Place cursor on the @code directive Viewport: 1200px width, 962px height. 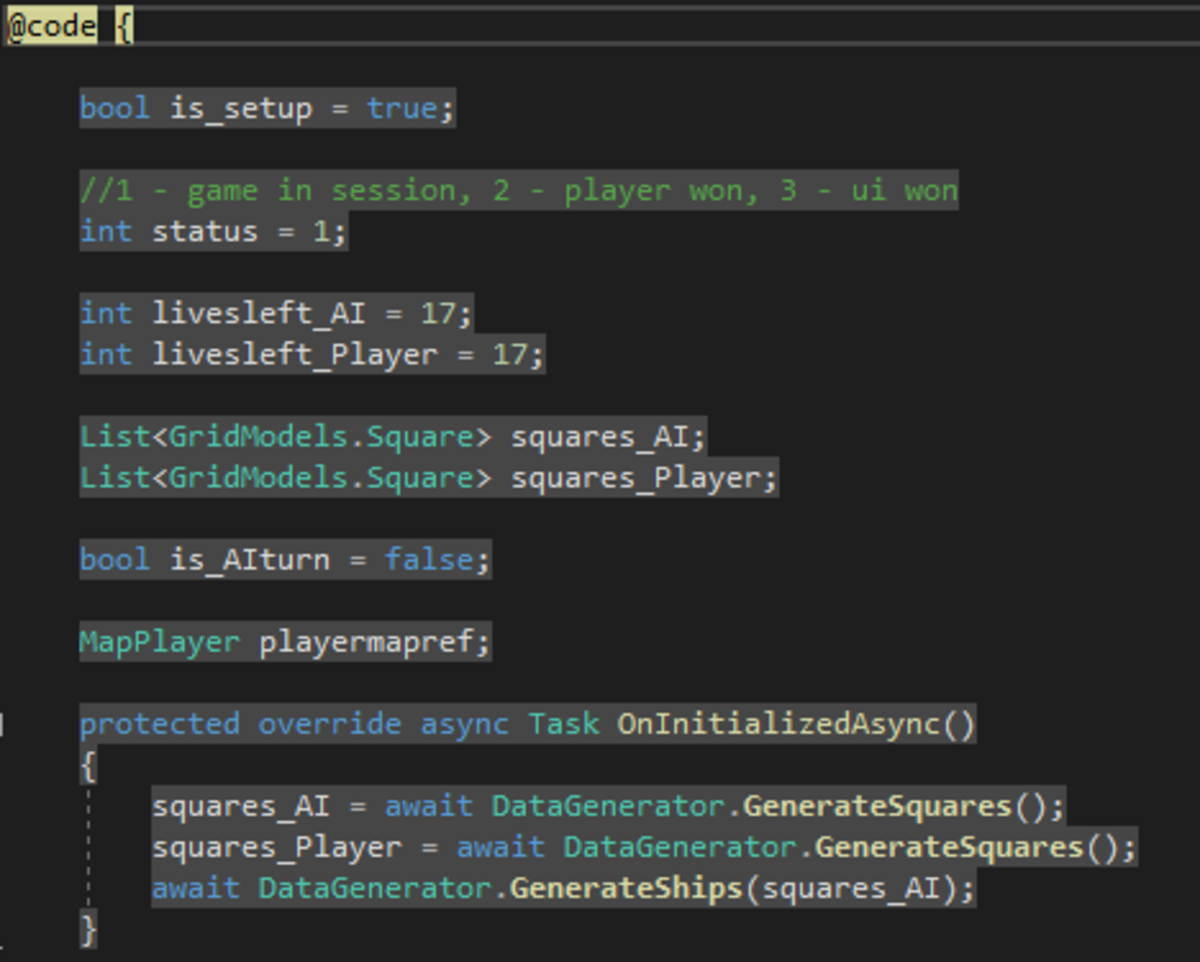coord(48,25)
